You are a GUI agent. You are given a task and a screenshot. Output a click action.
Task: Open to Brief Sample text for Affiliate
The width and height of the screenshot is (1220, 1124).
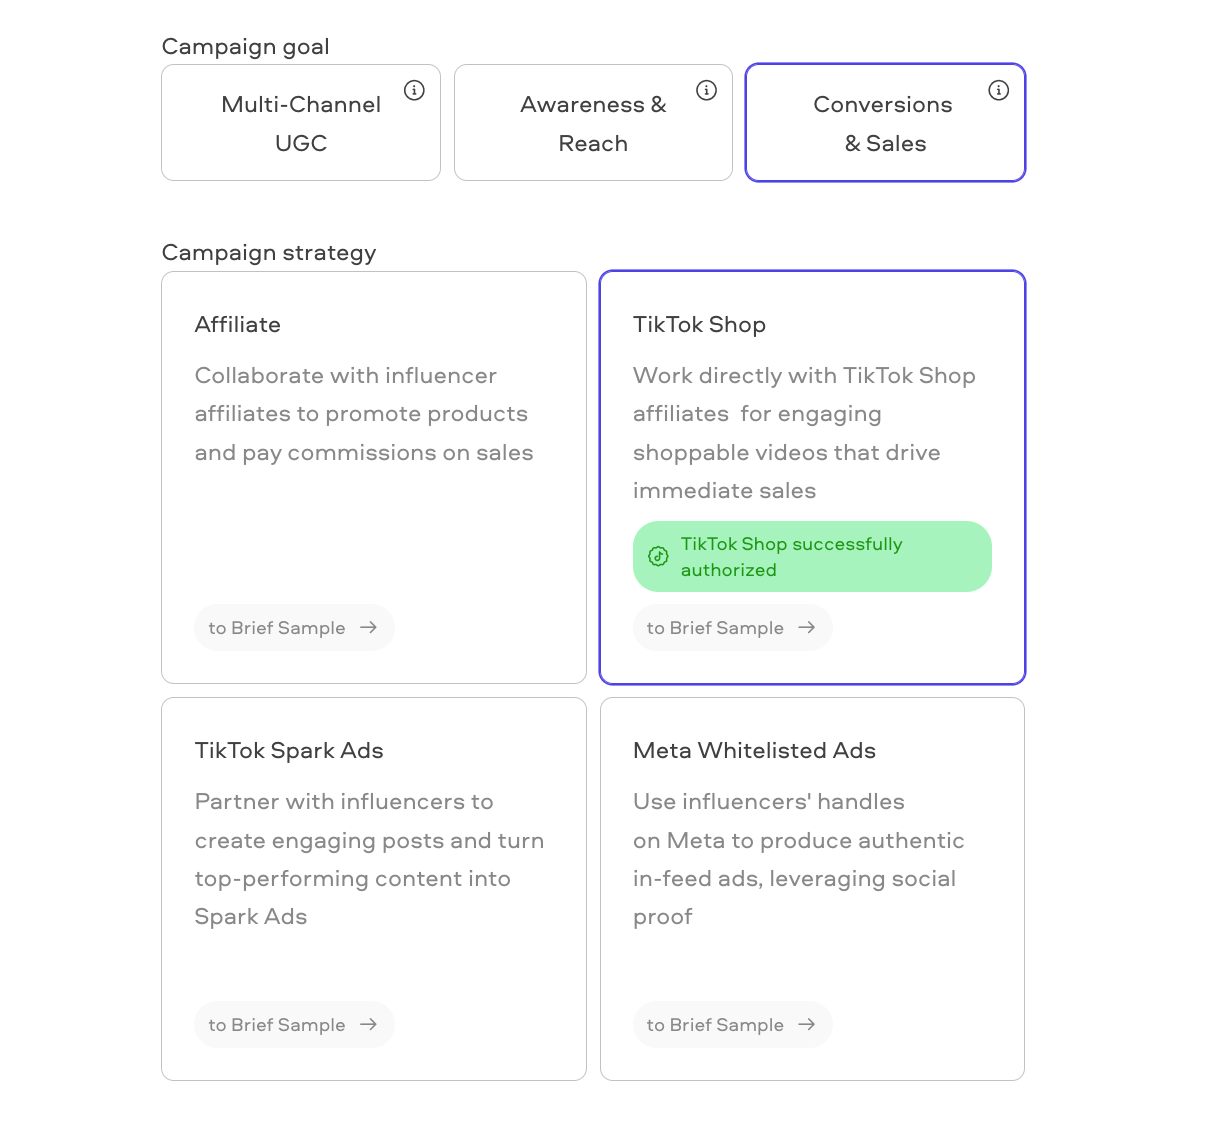[x=277, y=628]
